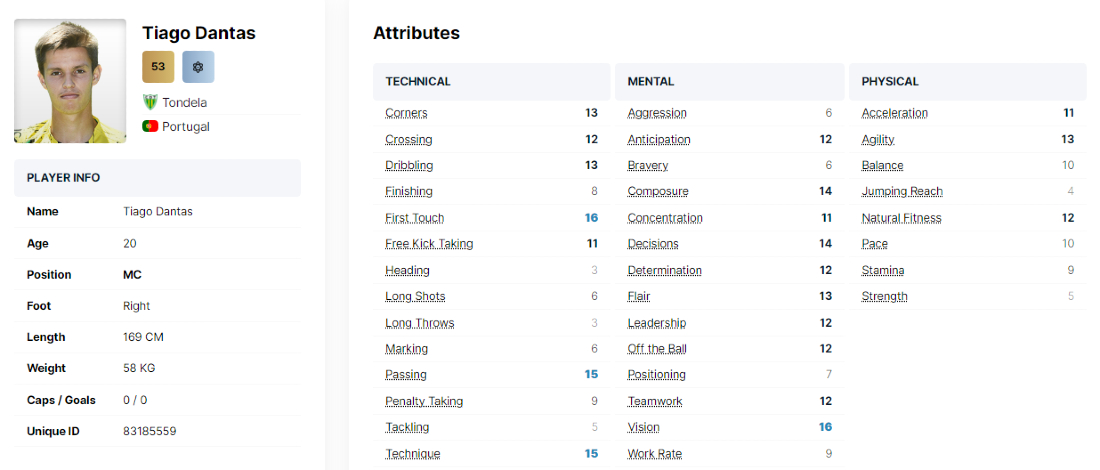The width and height of the screenshot is (1100, 470).
Task: Click the Passing attribute link
Action: click(406, 375)
